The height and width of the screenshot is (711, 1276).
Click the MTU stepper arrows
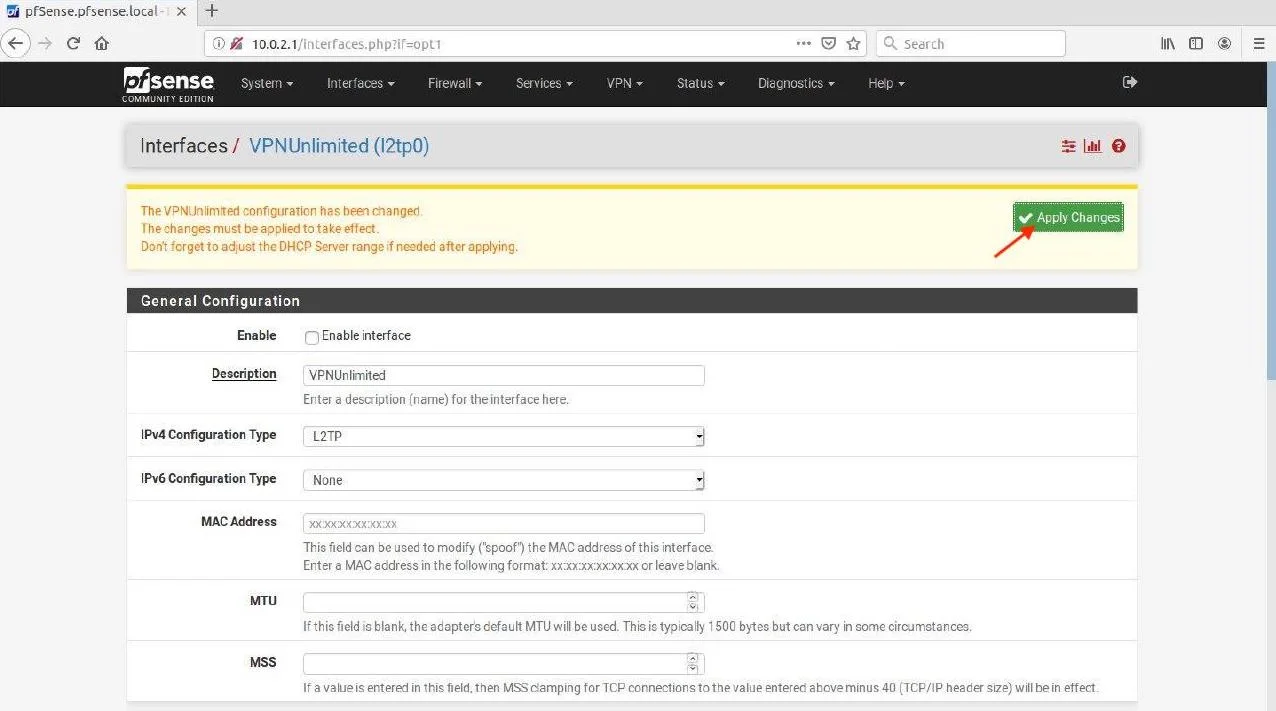click(x=692, y=602)
